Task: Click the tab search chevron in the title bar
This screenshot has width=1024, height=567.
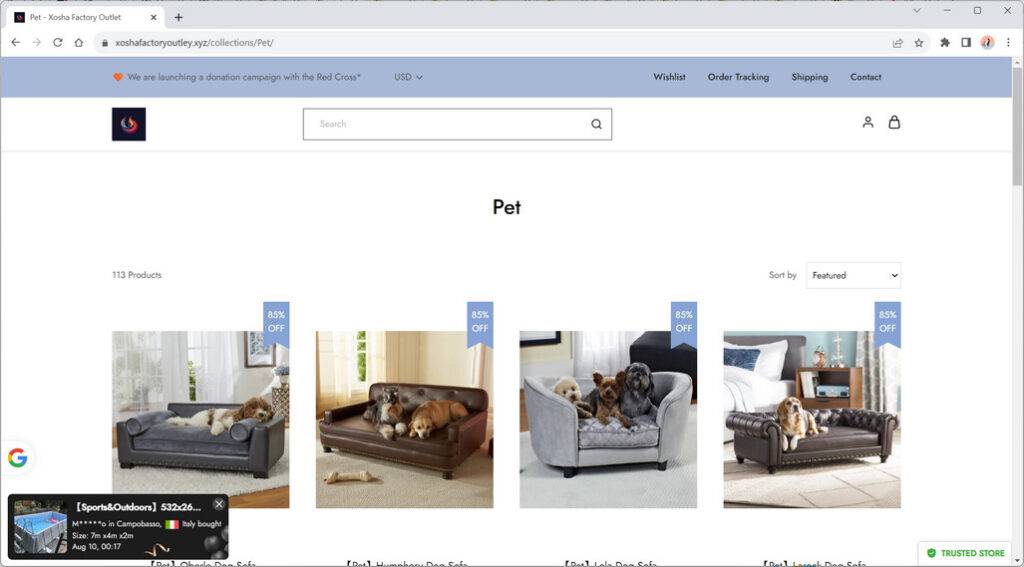Action: [x=917, y=10]
